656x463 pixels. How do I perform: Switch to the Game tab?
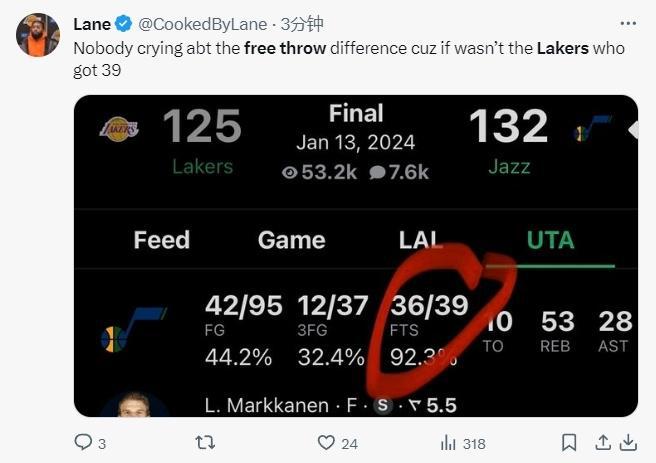(292, 240)
